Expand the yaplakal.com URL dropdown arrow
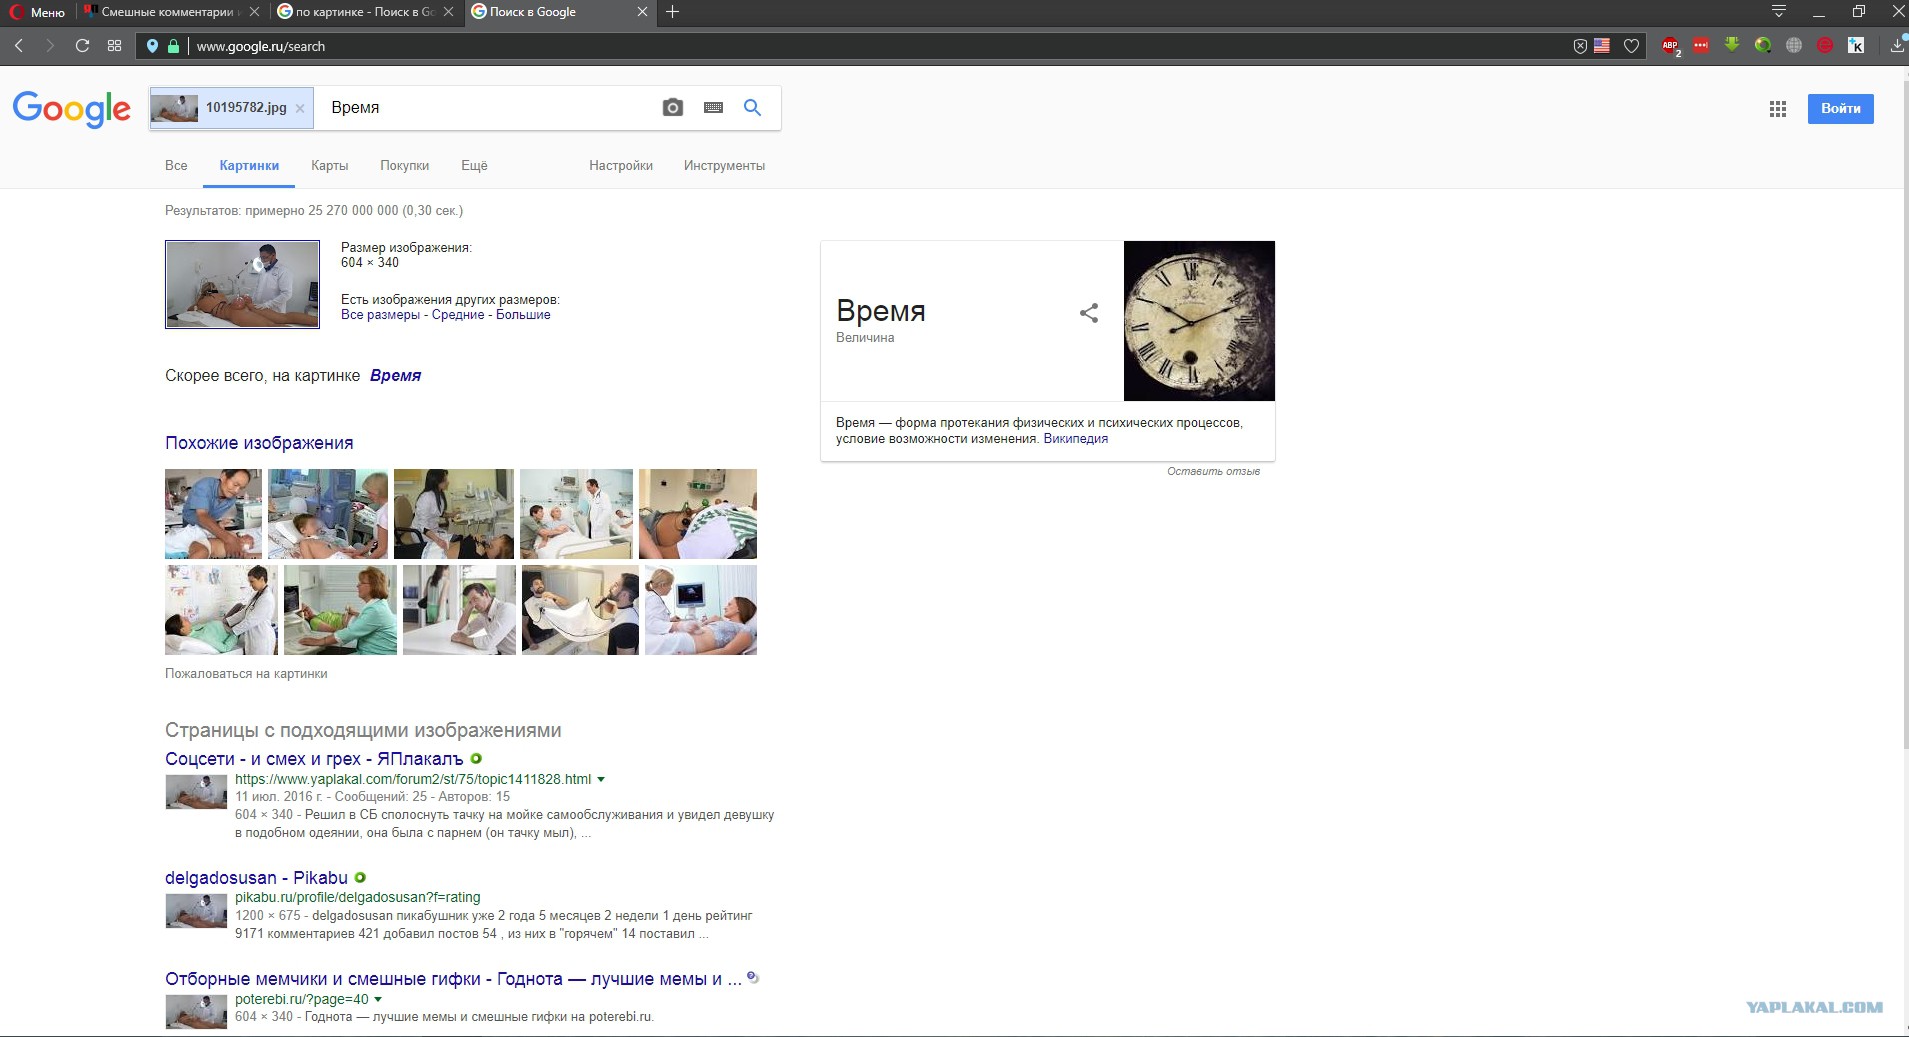1909x1037 pixels. tap(601, 780)
